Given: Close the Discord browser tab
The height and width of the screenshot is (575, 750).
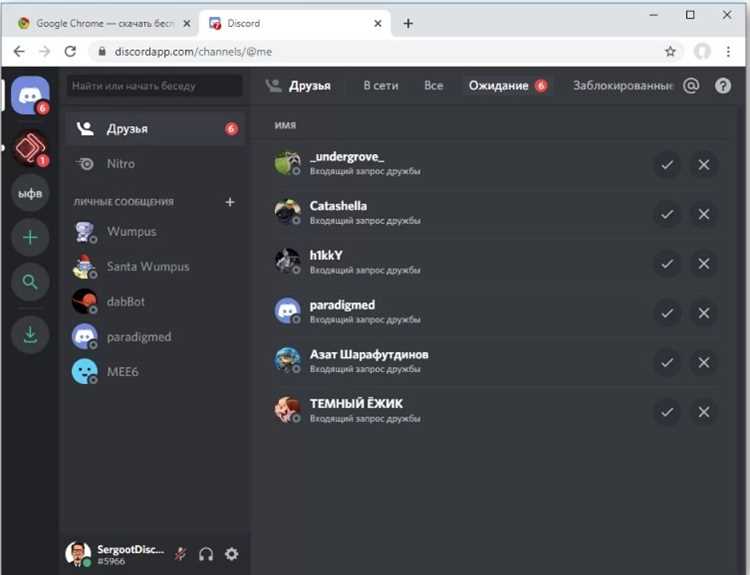Looking at the screenshot, I should (377, 23).
